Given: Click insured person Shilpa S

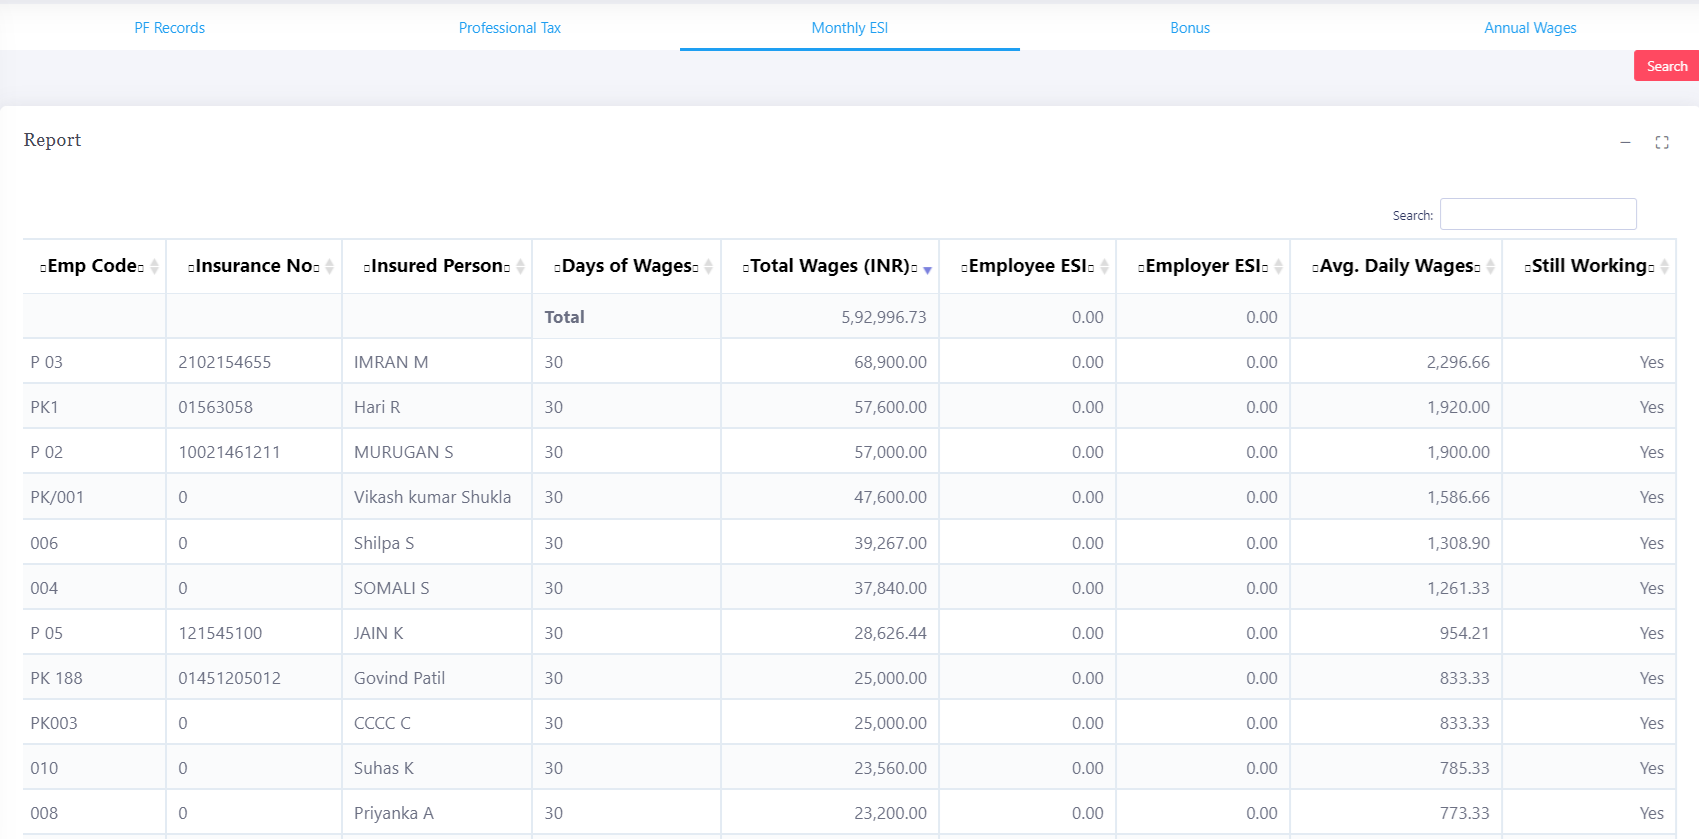Looking at the screenshot, I should pos(384,543).
